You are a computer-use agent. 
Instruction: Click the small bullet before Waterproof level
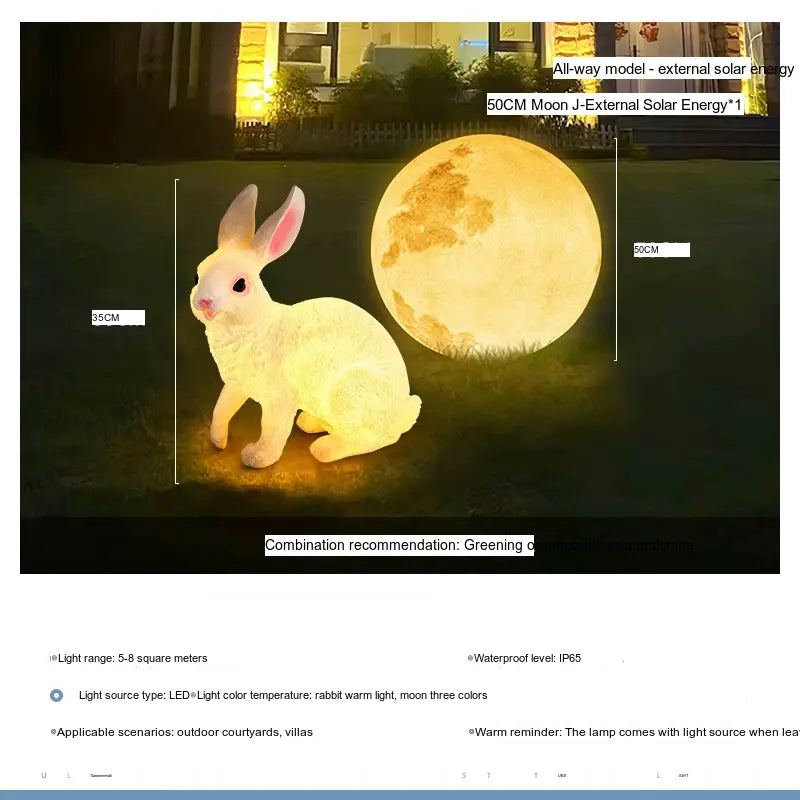pos(470,659)
